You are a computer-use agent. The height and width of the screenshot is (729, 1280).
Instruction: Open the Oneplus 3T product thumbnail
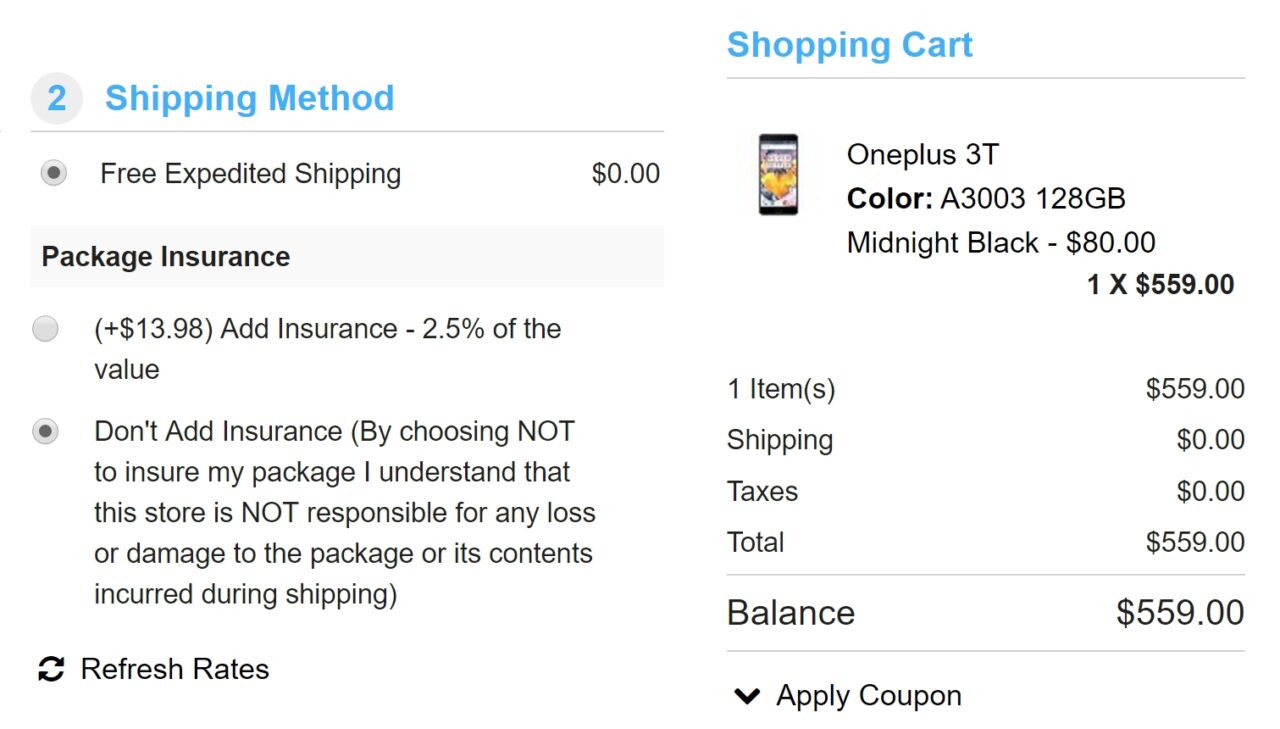pos(778,174)
